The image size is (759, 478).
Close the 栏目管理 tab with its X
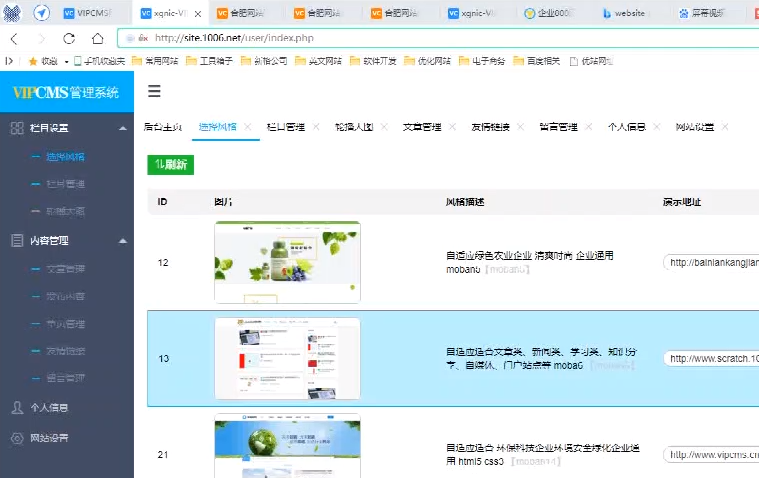(x=316, y=127)
